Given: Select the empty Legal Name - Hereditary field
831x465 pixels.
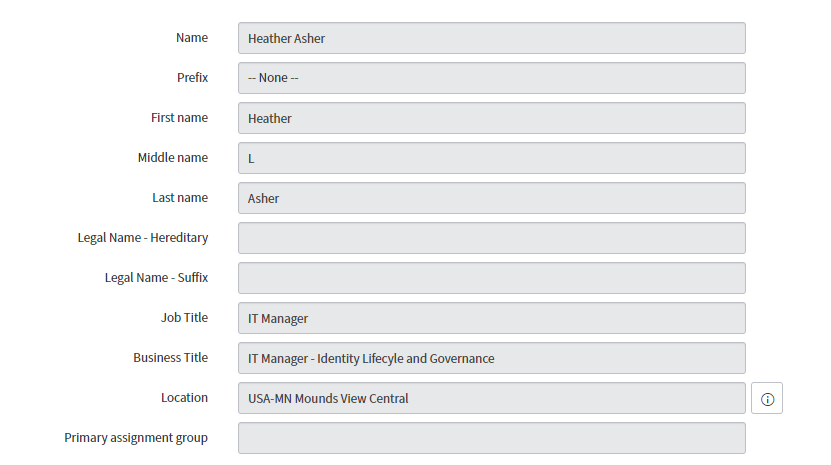Looking at the screenshot, I should click(x=491, y=238).
